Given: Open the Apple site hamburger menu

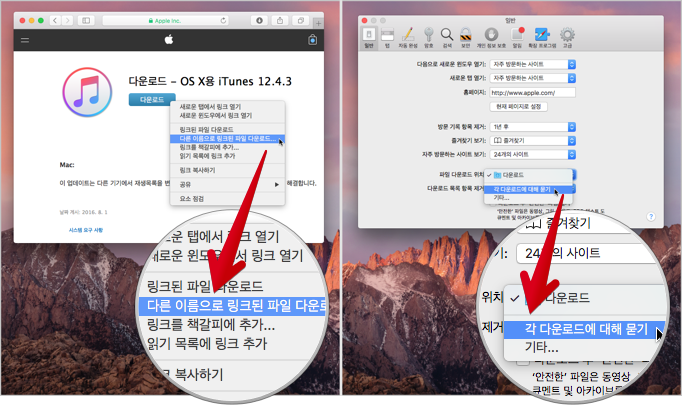Looking at the screenshot, I should click(25, 40).
